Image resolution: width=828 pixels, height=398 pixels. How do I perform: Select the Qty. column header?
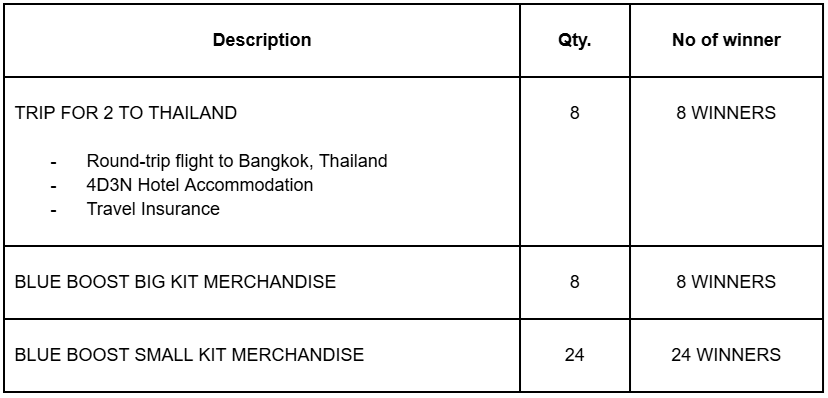pos(575,40)
